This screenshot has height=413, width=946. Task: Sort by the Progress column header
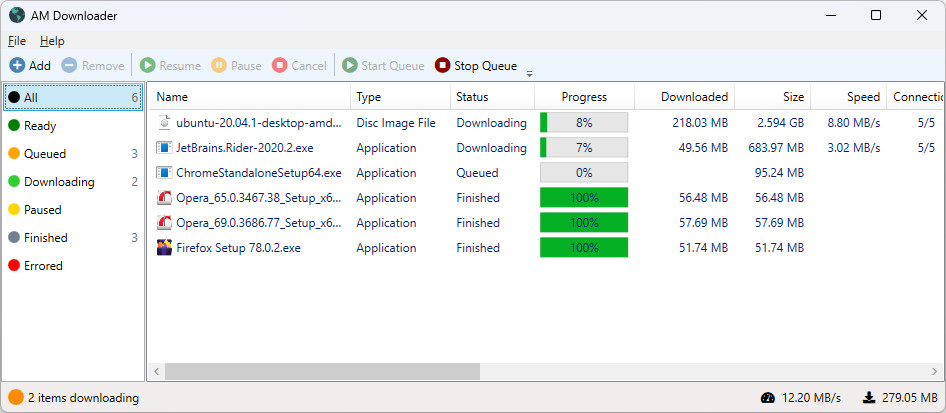(x=584, y=96)
